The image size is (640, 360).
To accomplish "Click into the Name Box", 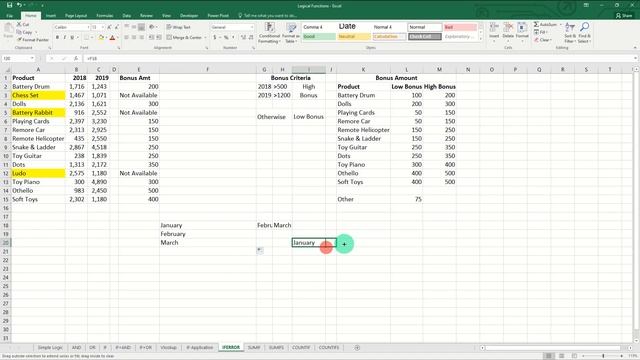I will 18,58.
